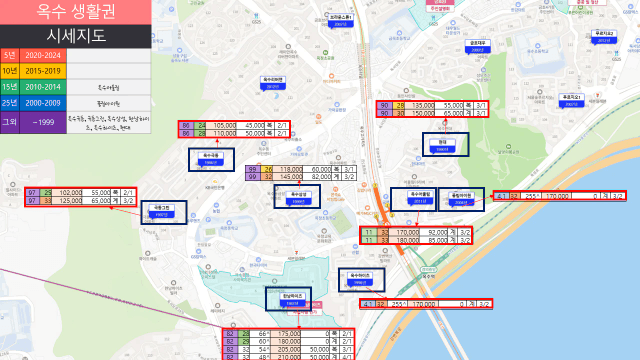Screen dimensions: 640x360
Task: Click the 푸르지오2 map marker
Action: 604,37
